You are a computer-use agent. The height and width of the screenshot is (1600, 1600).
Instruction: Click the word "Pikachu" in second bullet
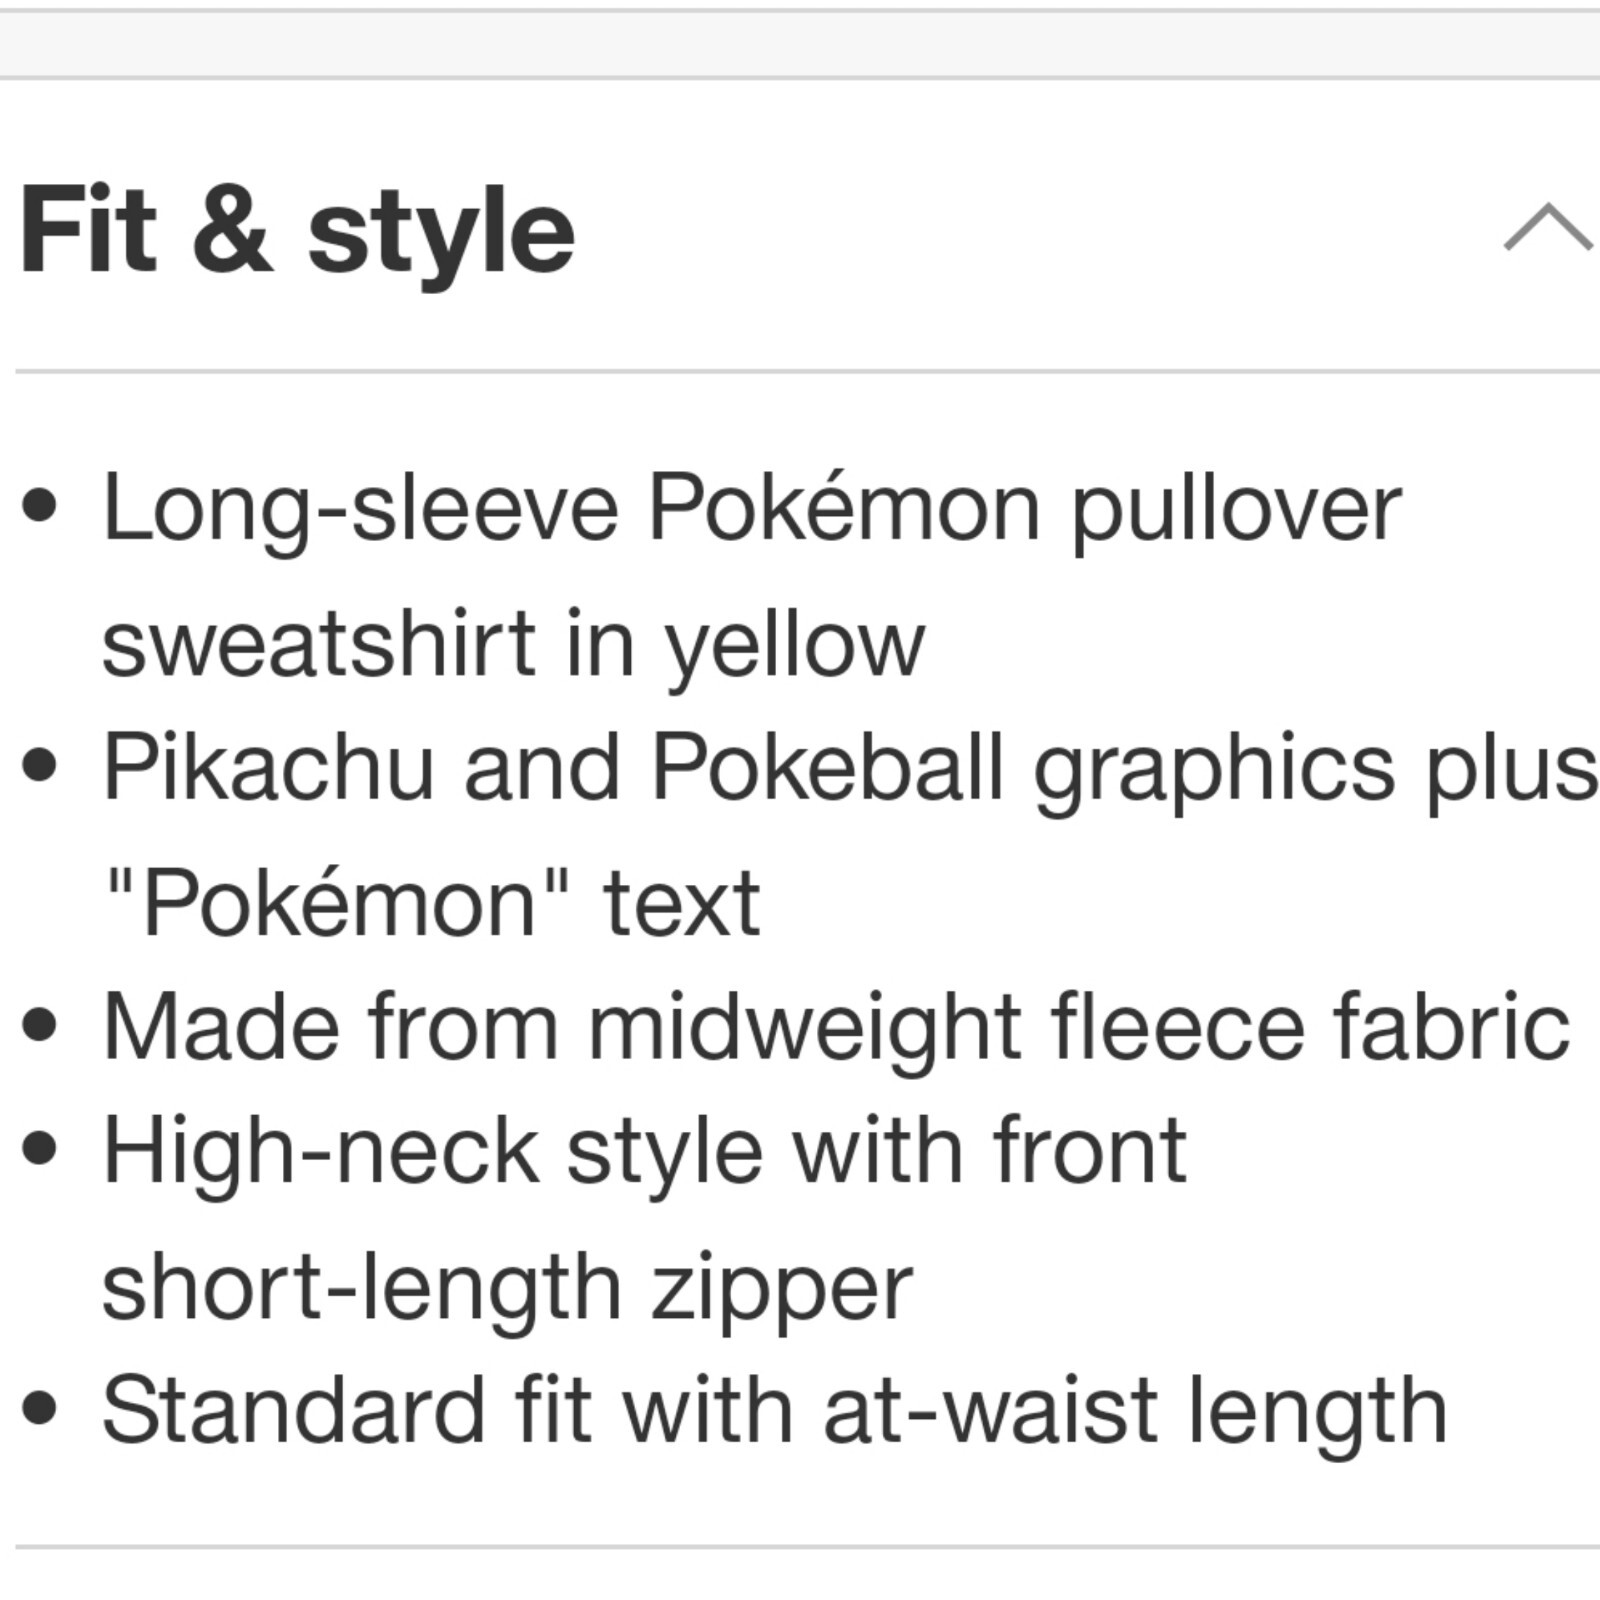pos(269,768)
